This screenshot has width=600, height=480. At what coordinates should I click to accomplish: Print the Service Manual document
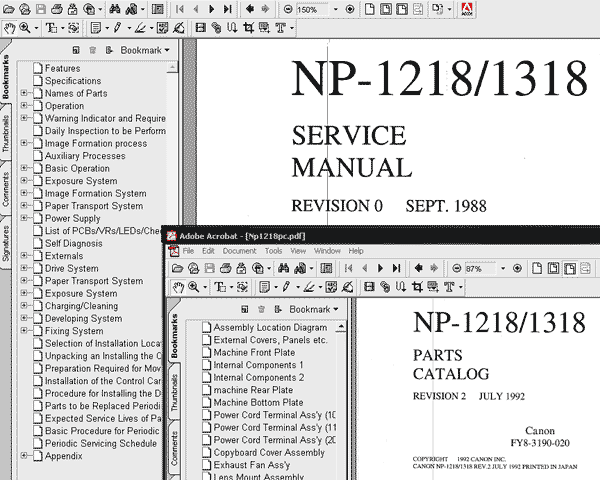[x=57, y=9]
